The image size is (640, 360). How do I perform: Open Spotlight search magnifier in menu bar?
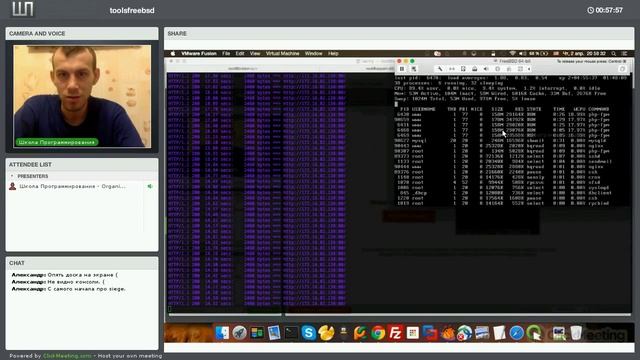coord(613,53)
